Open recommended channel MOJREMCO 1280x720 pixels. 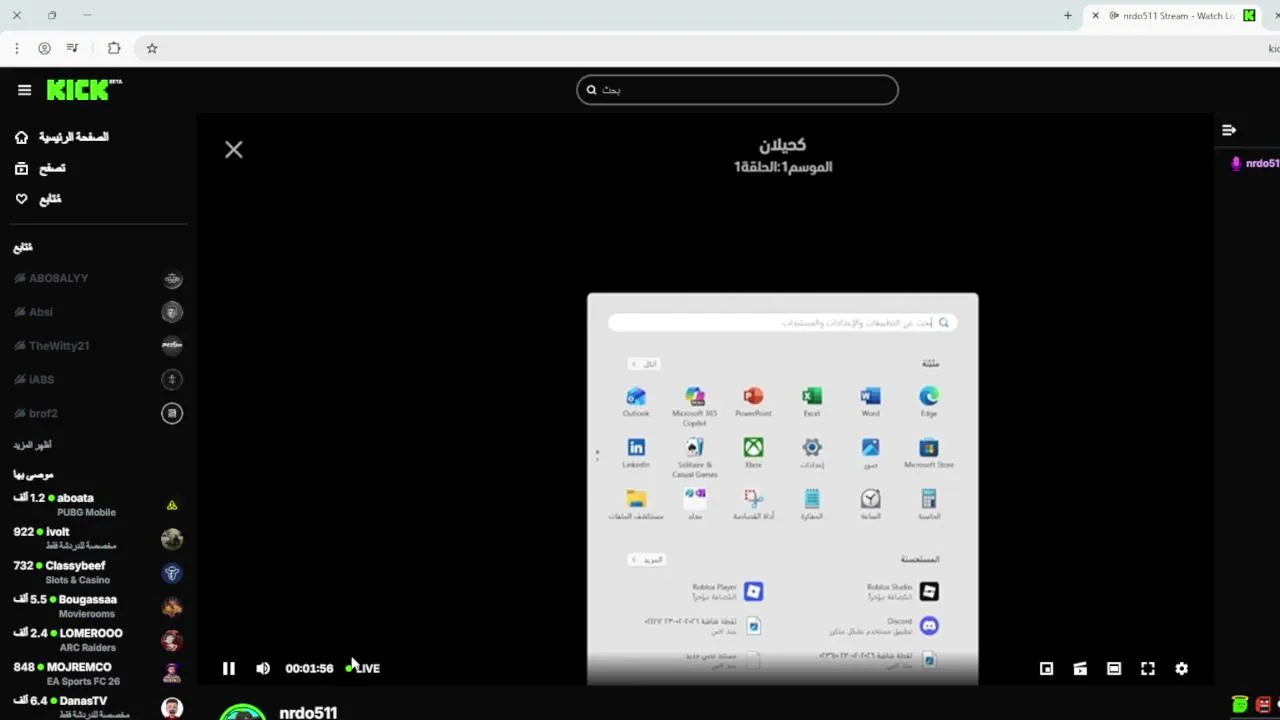point(97,674)
